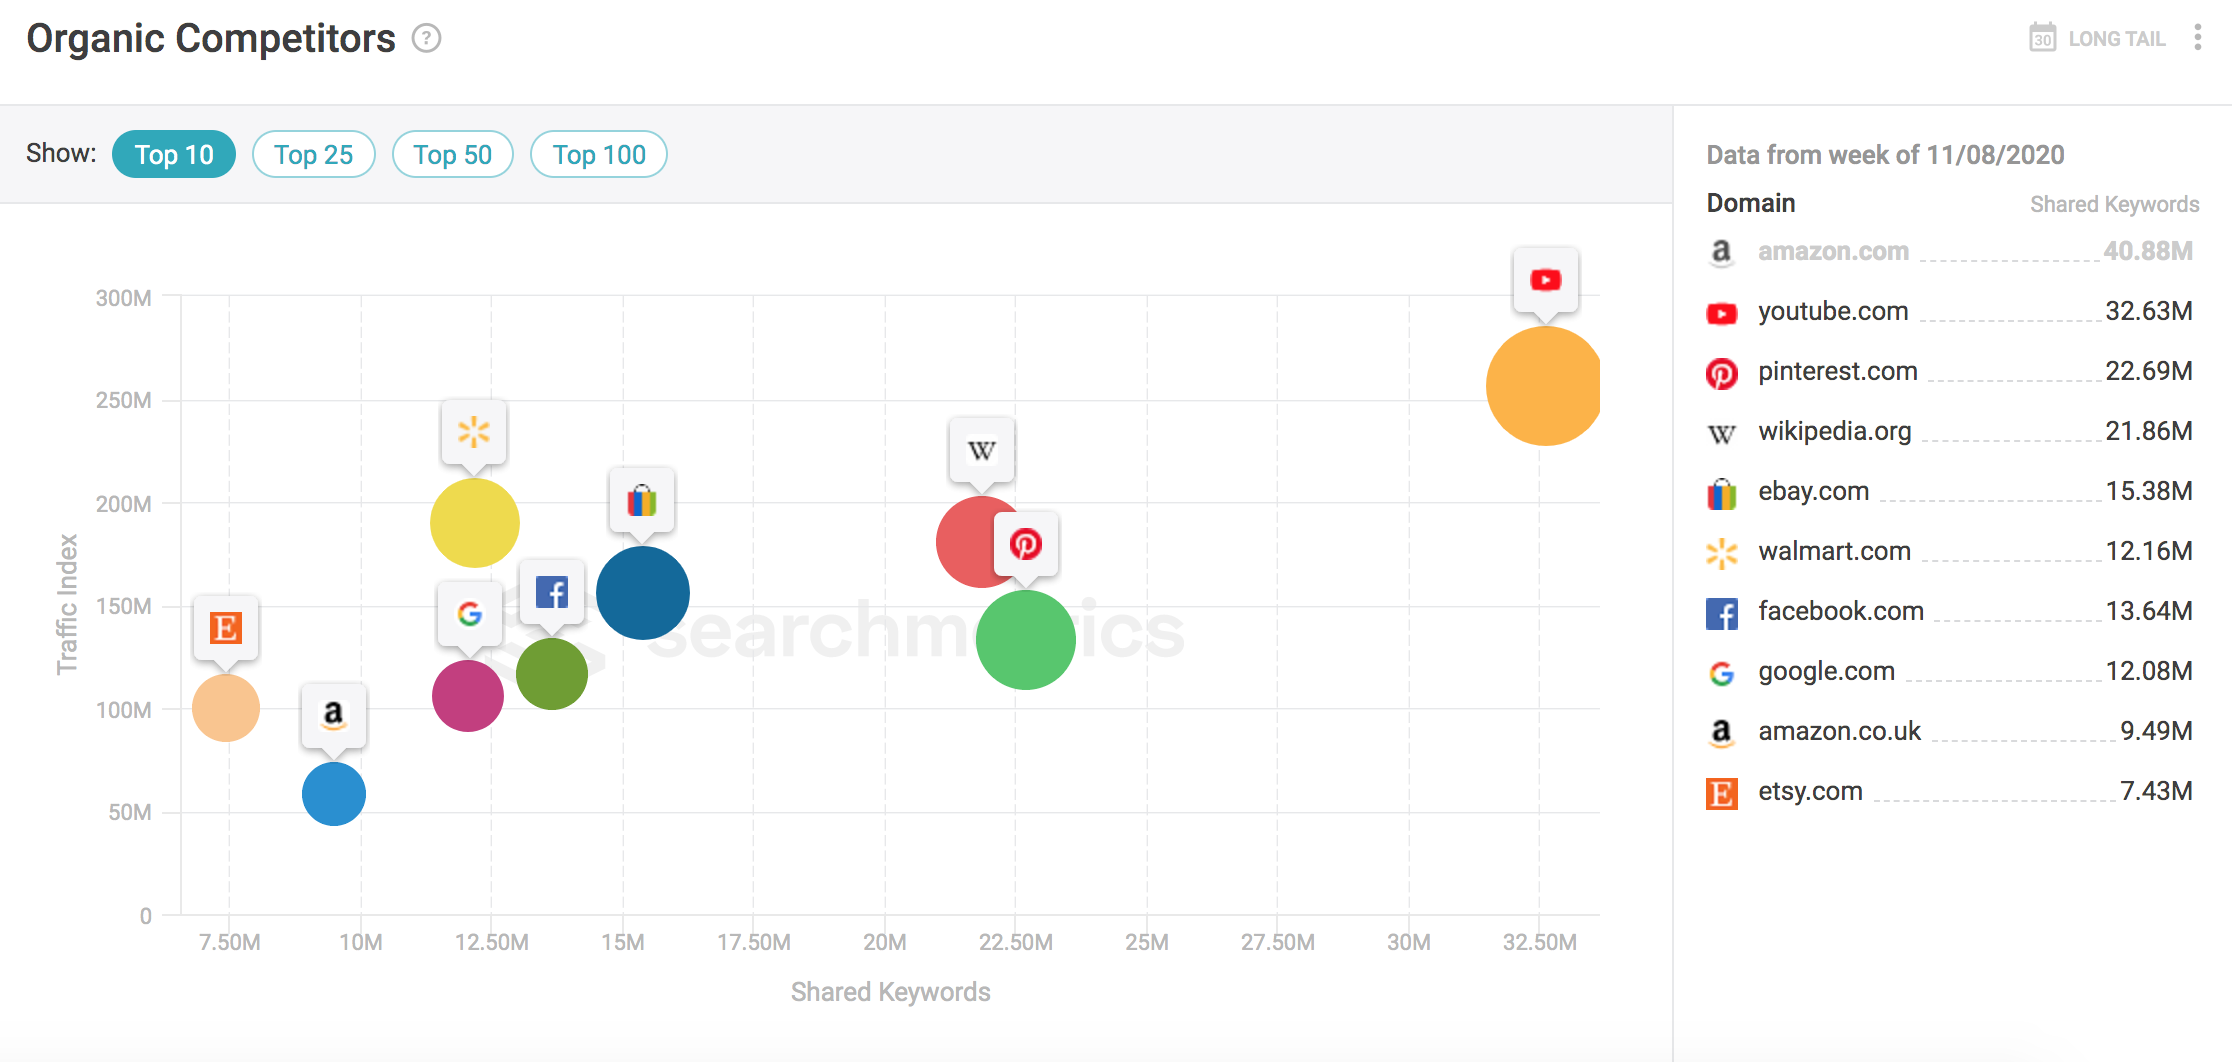Image resolution: width=2232 pixels, height=1062 pixels.
Task: Click the 21.86M value for wikipedia.org
Action: [x=2149, y=431]
